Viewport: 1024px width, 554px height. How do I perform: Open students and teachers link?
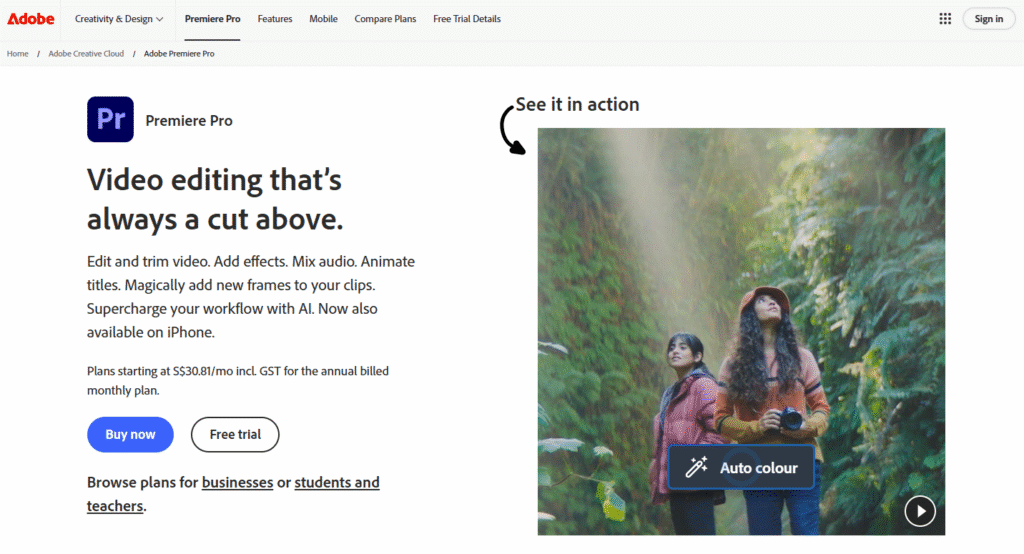point(233,494)
